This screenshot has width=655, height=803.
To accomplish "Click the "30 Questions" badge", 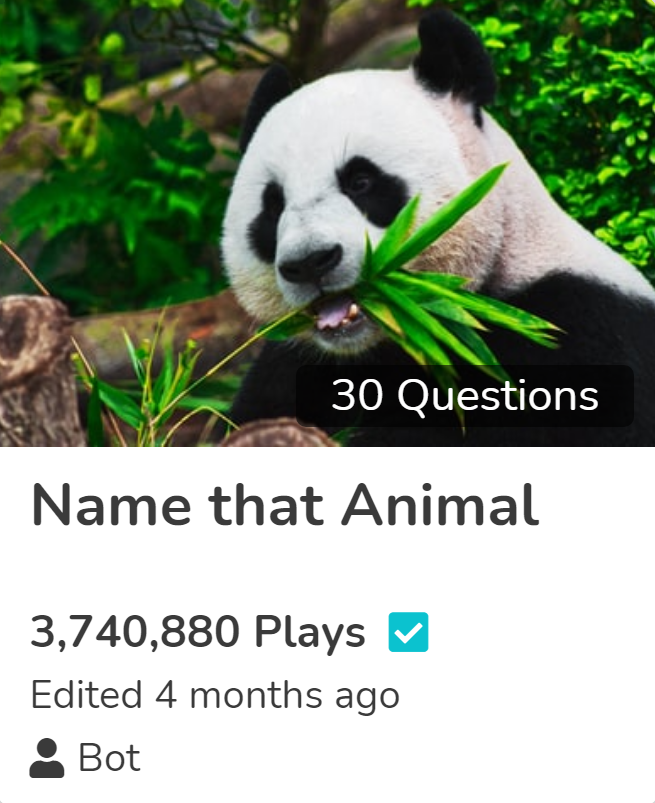I will click(x=464, y=395).
